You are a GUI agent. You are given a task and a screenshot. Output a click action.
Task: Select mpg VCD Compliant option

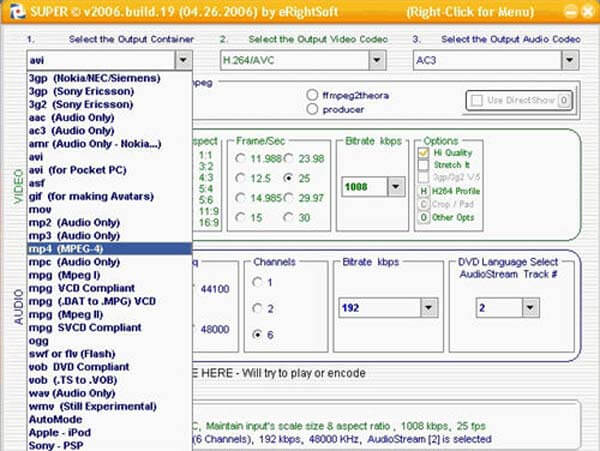[109, 288]
